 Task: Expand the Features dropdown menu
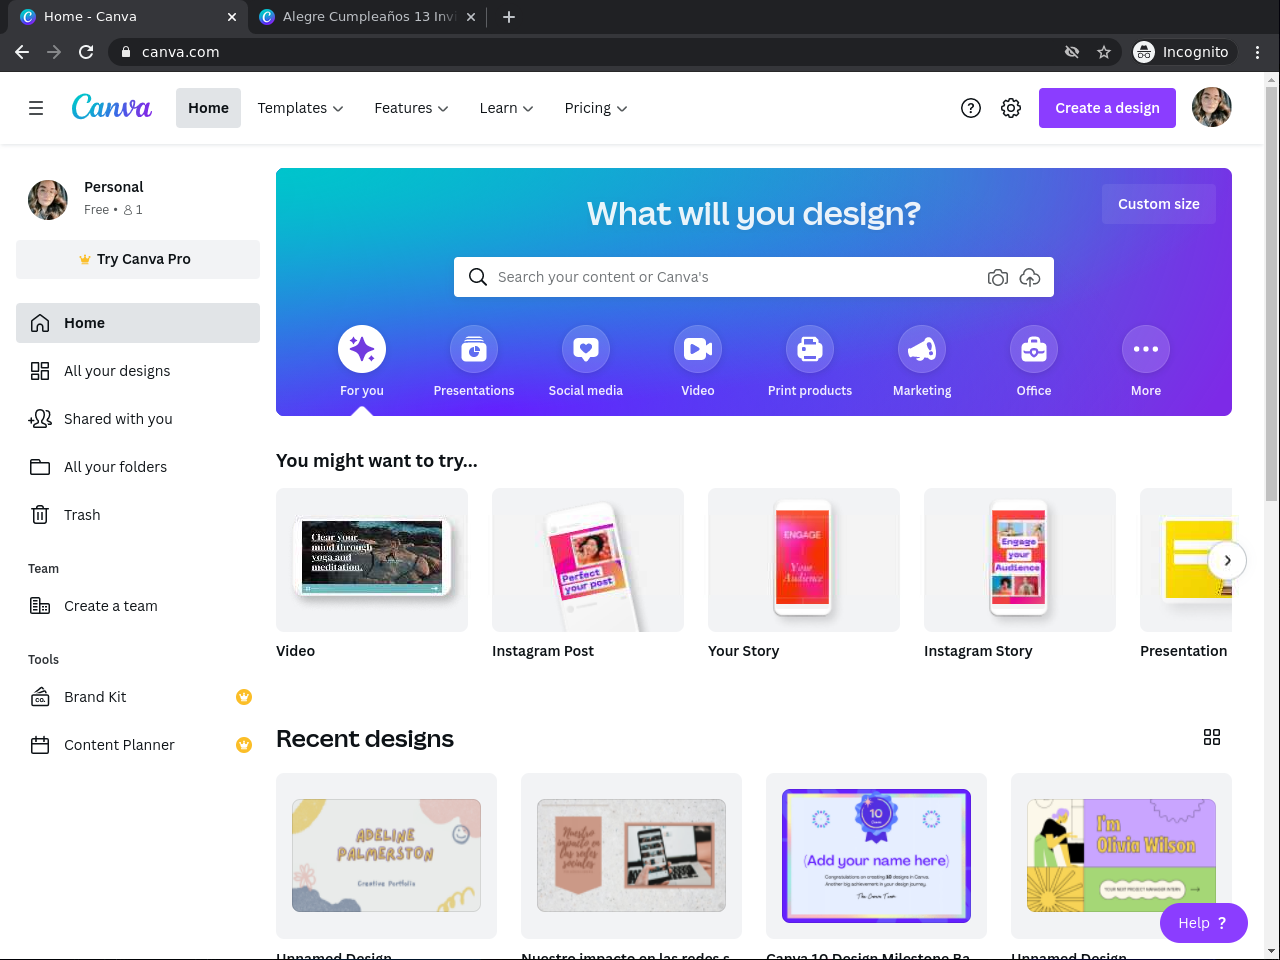(411, 108)
